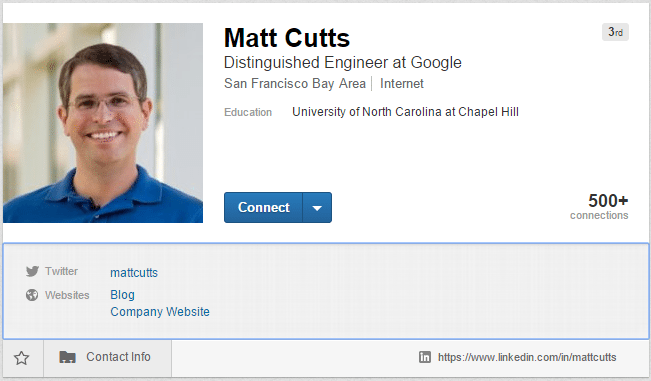The image size is (651, 381).
Task: Open the Contact Info tab
Action: 108,357
